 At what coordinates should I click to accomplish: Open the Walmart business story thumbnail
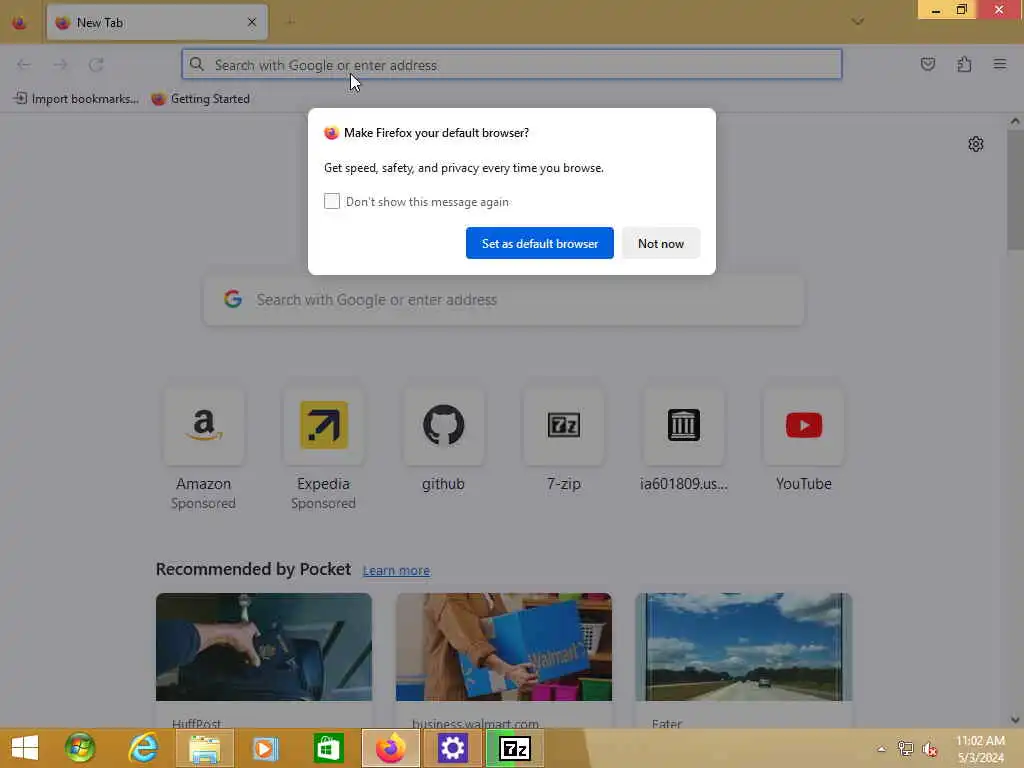[x=504, y=647]
